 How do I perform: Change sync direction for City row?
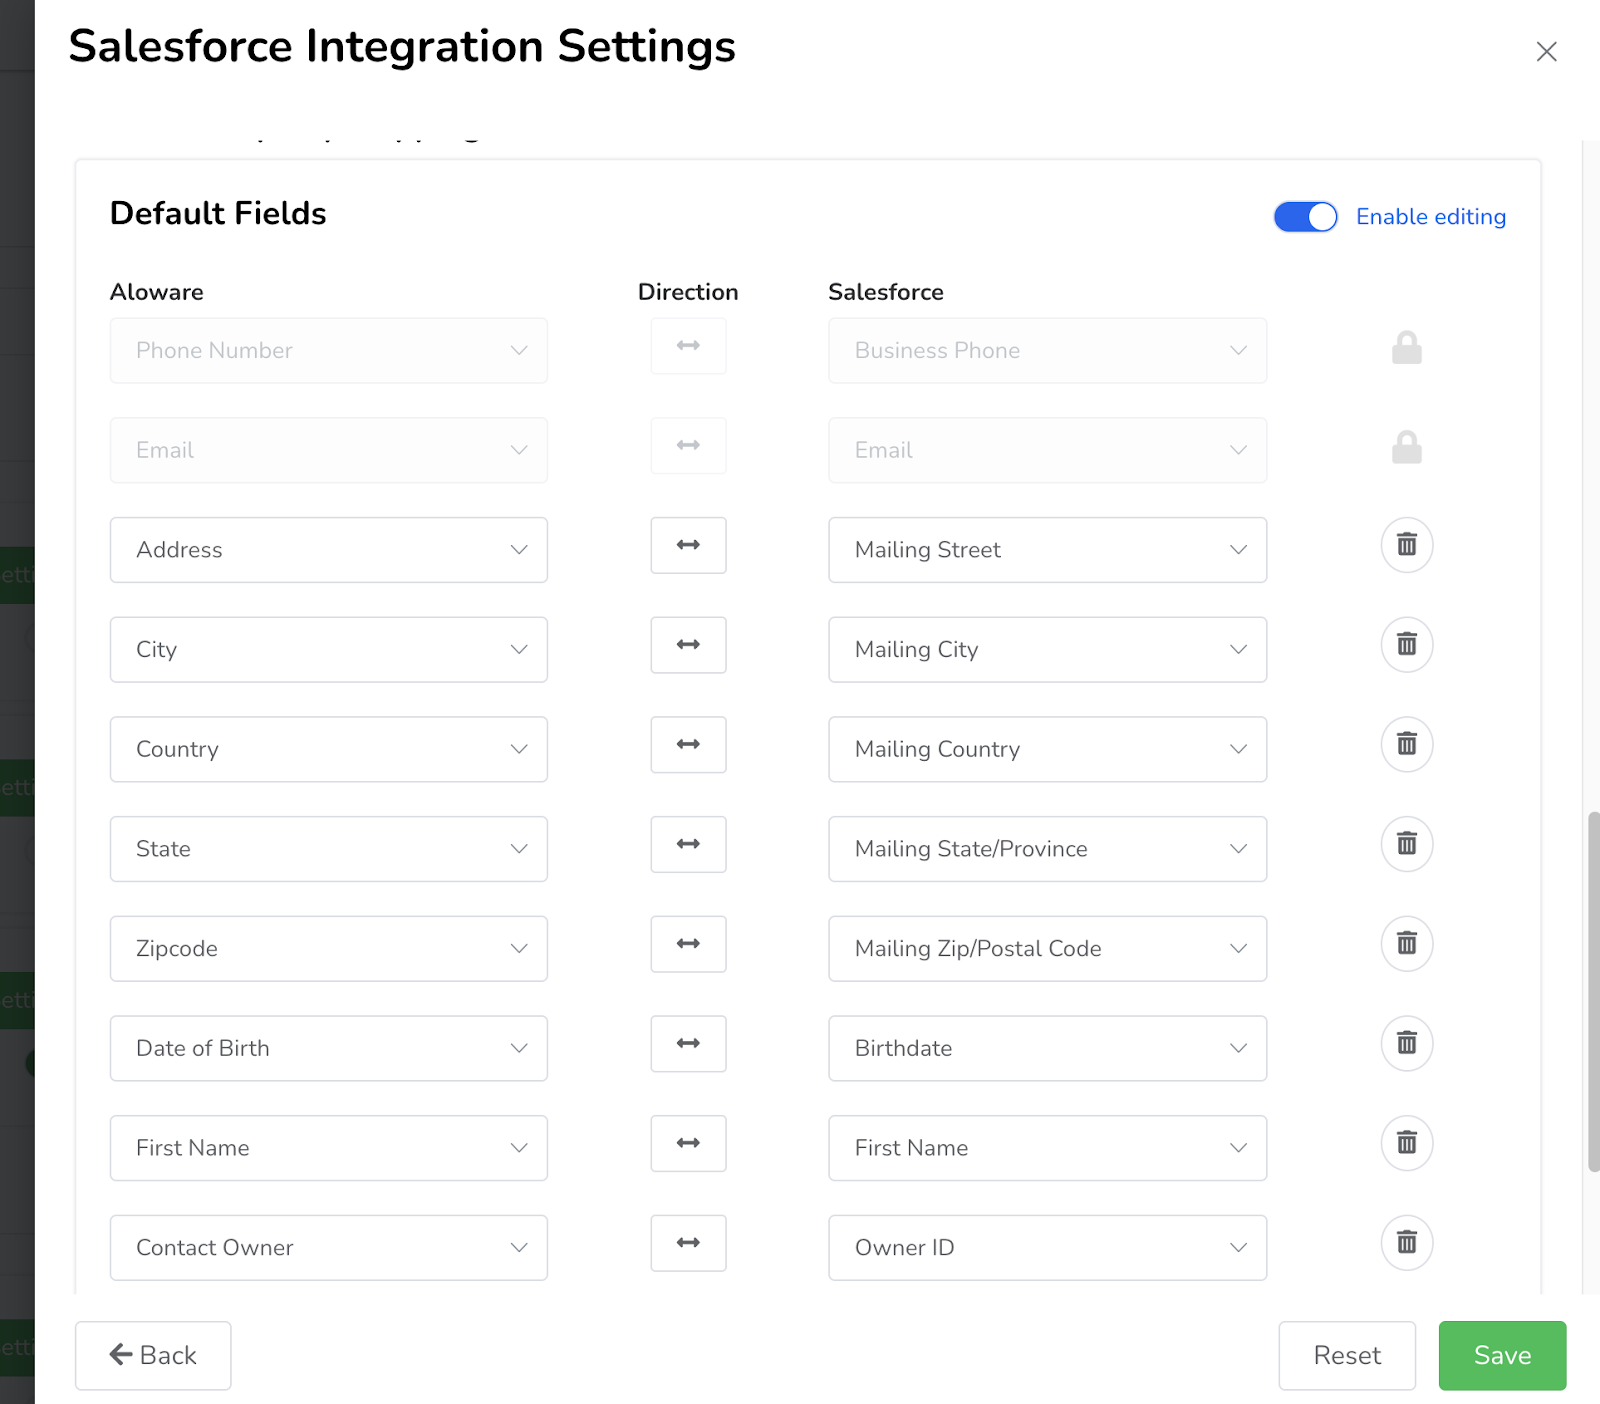pos(688,645)
